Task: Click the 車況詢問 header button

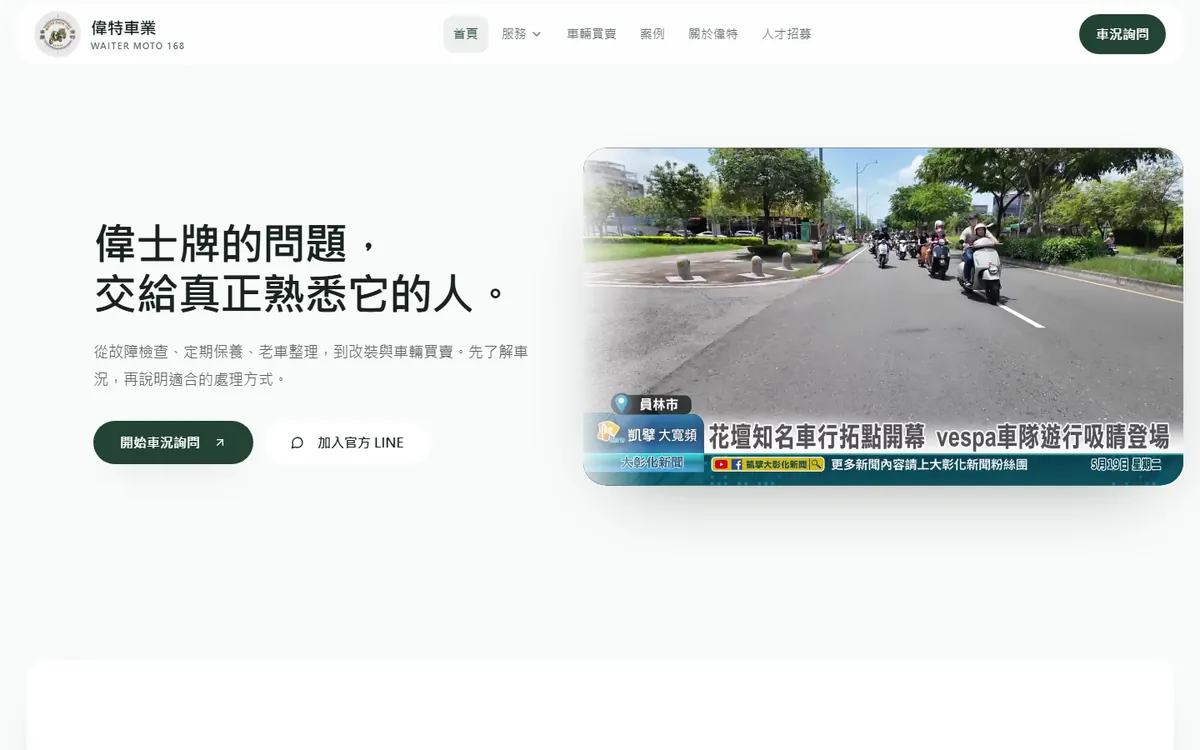Action: pos(1122,34)
